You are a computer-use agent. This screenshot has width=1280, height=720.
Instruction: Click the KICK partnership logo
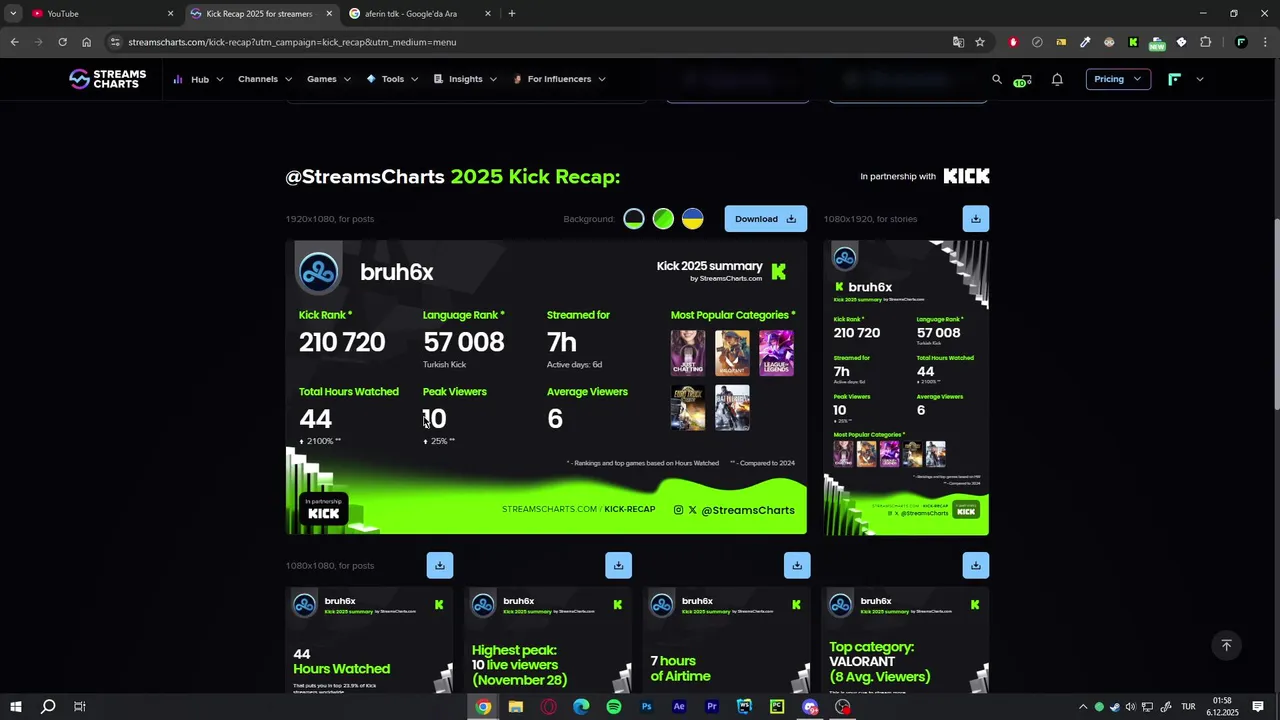(x=966, y=176)
